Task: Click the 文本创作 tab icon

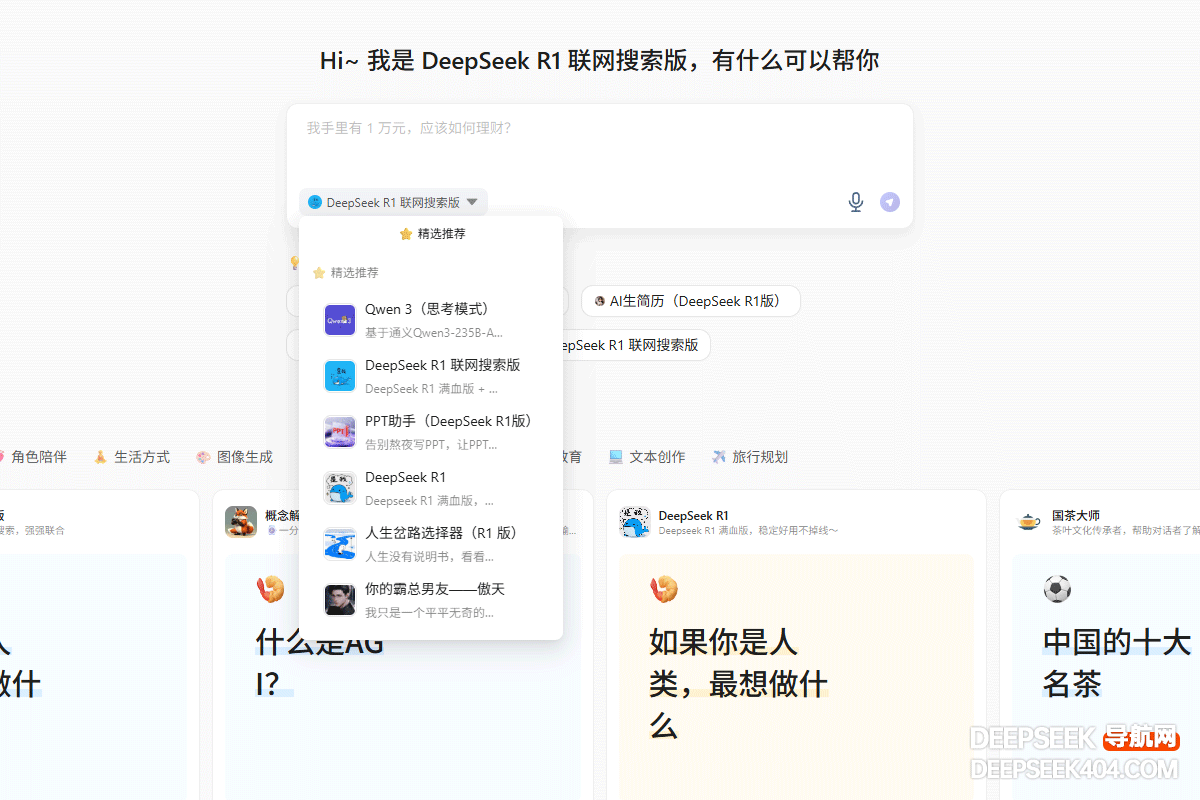Action: pos(616,457)
